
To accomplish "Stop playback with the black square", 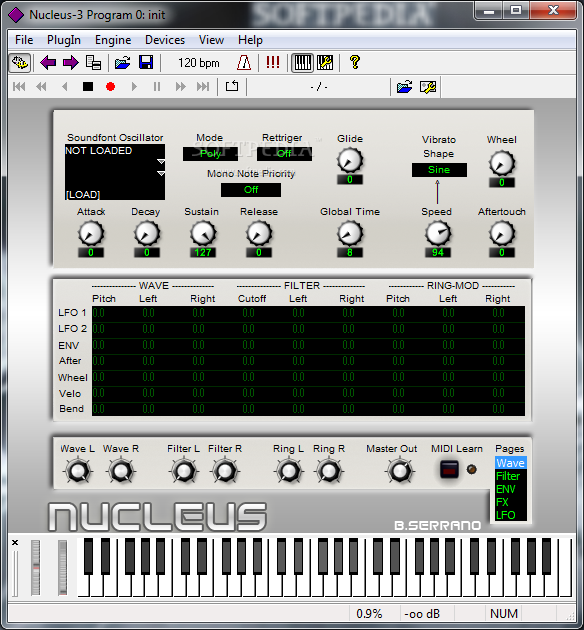I will pos(88,86).
